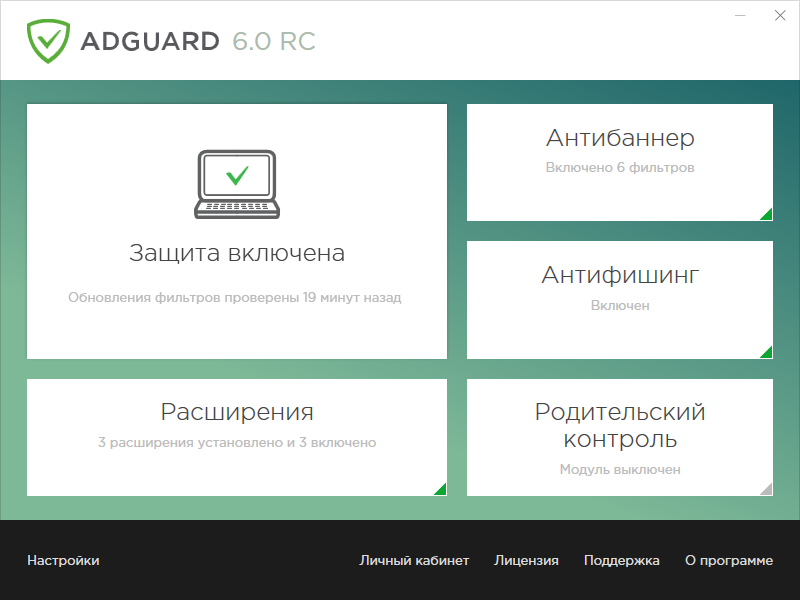Open the Расширения tile
This screenshot has width=800, height=600.
[237, 437]
